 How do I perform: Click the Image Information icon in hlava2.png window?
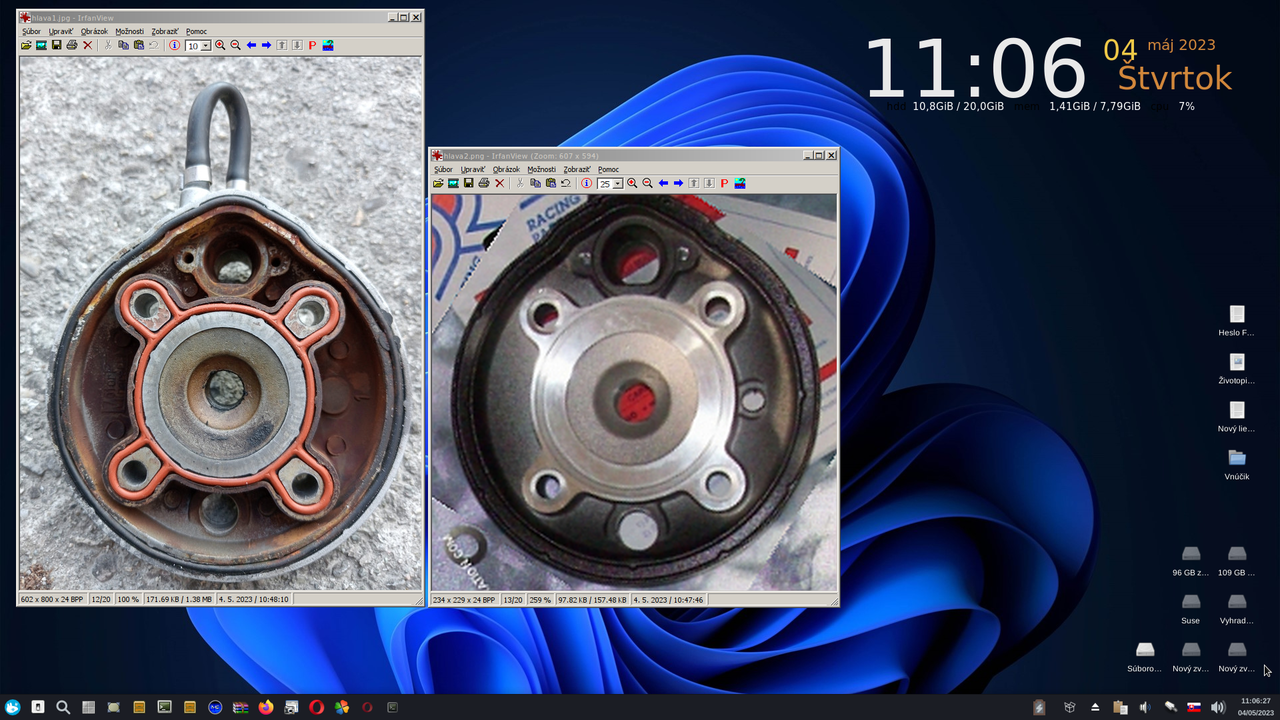coord(586,183)
